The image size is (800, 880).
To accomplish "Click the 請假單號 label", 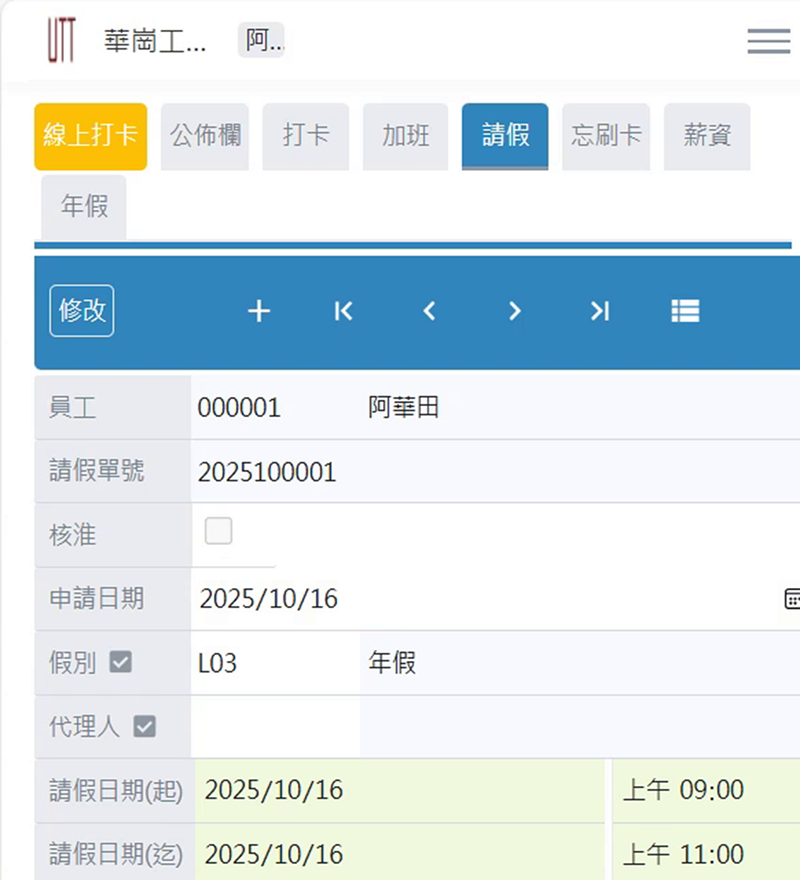I will pos(97,471).
